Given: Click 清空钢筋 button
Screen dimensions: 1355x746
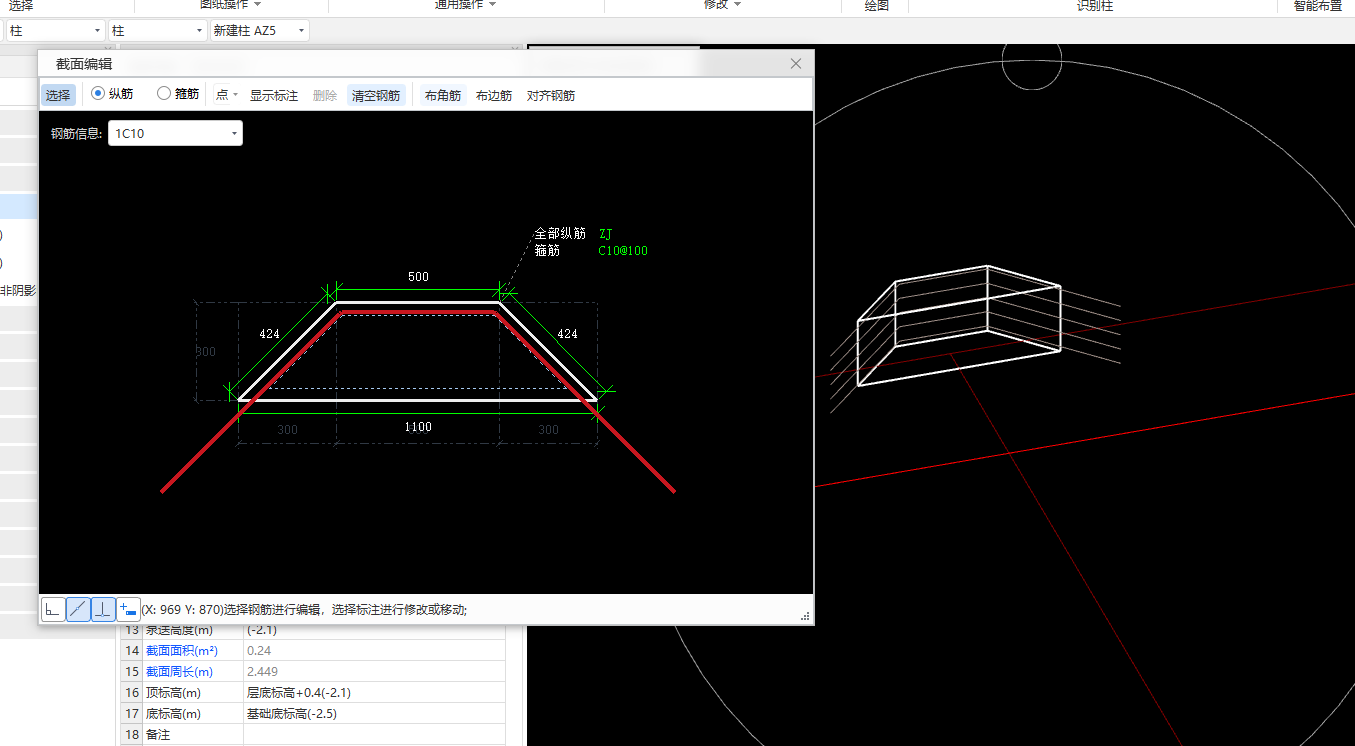Looking at the screenshot, I should tap(376, 95).
